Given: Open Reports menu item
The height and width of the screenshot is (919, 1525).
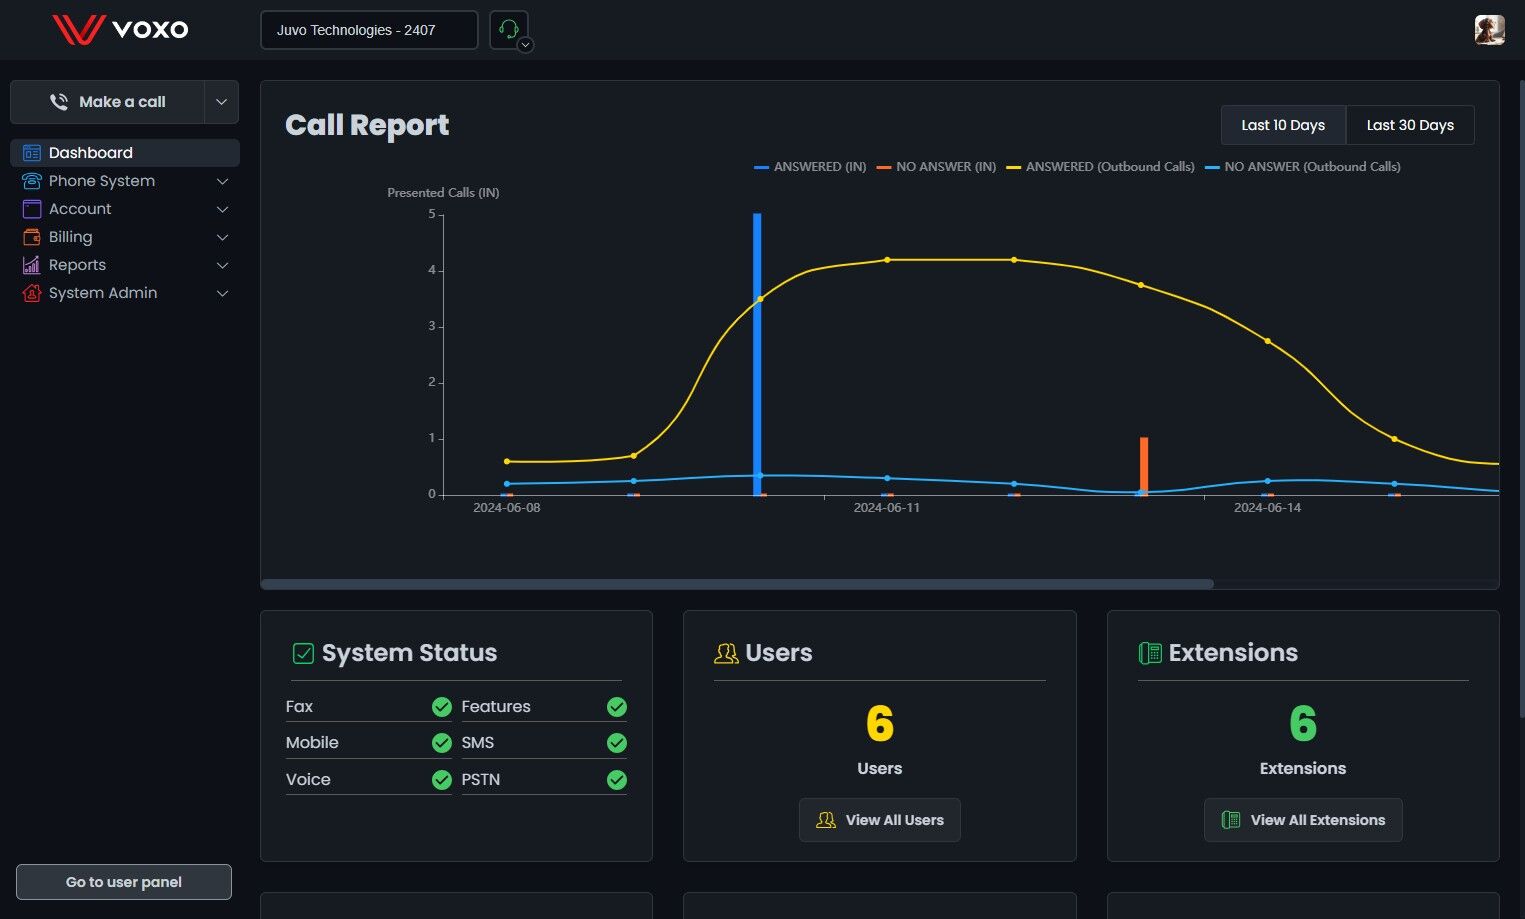Looking at the screenshot, I should 125,265.
